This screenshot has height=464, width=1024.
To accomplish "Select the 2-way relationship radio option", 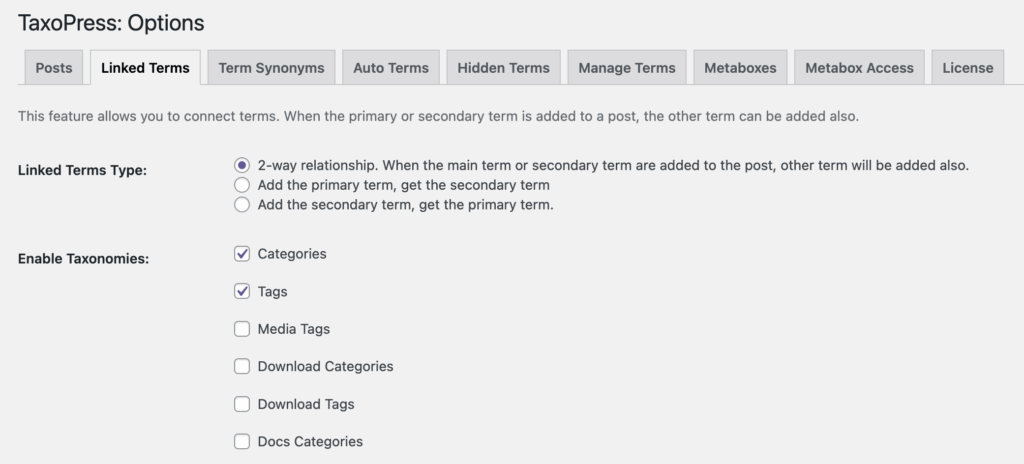I will coord(241,165).
